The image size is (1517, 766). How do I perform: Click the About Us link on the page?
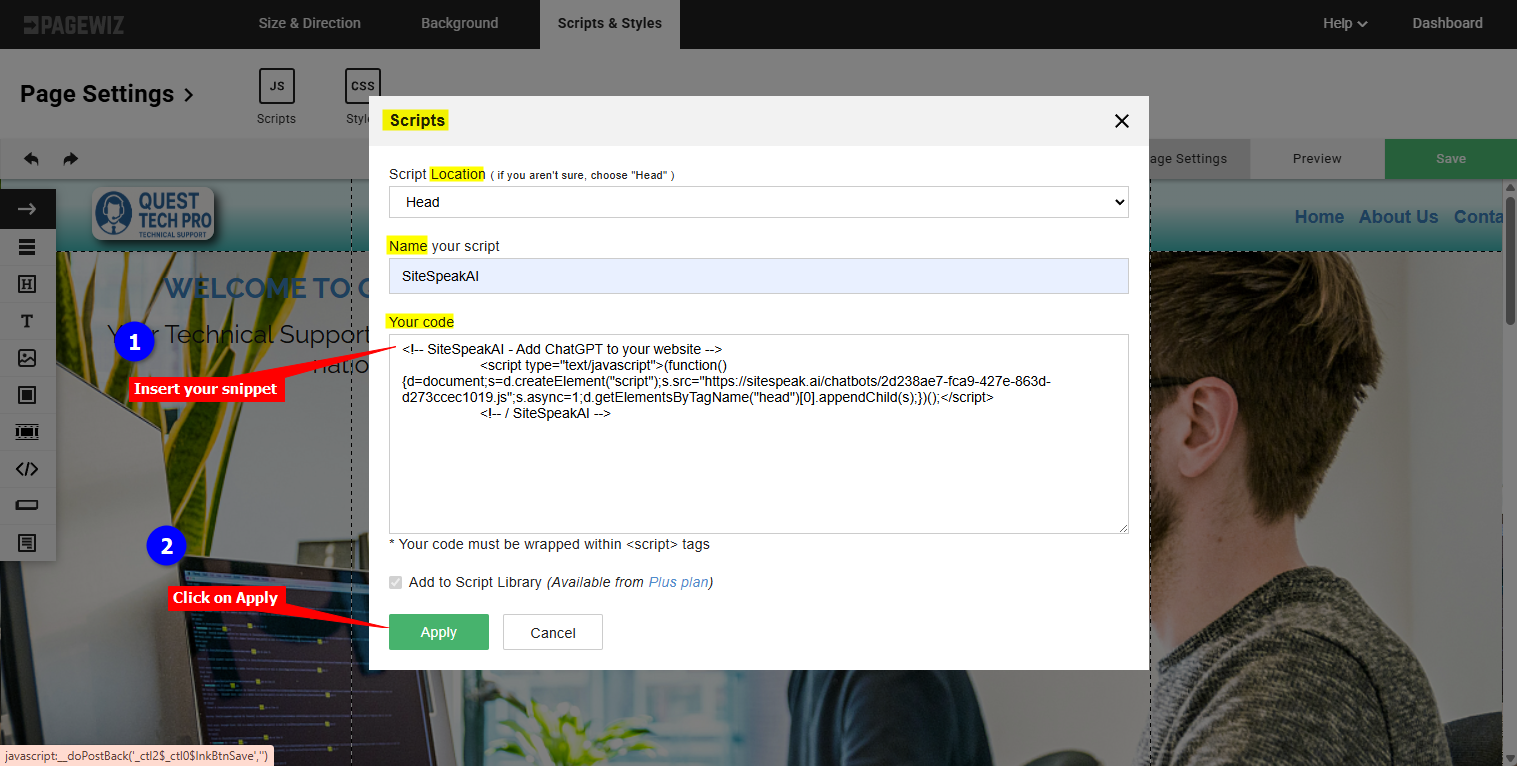pos(1398,217)
